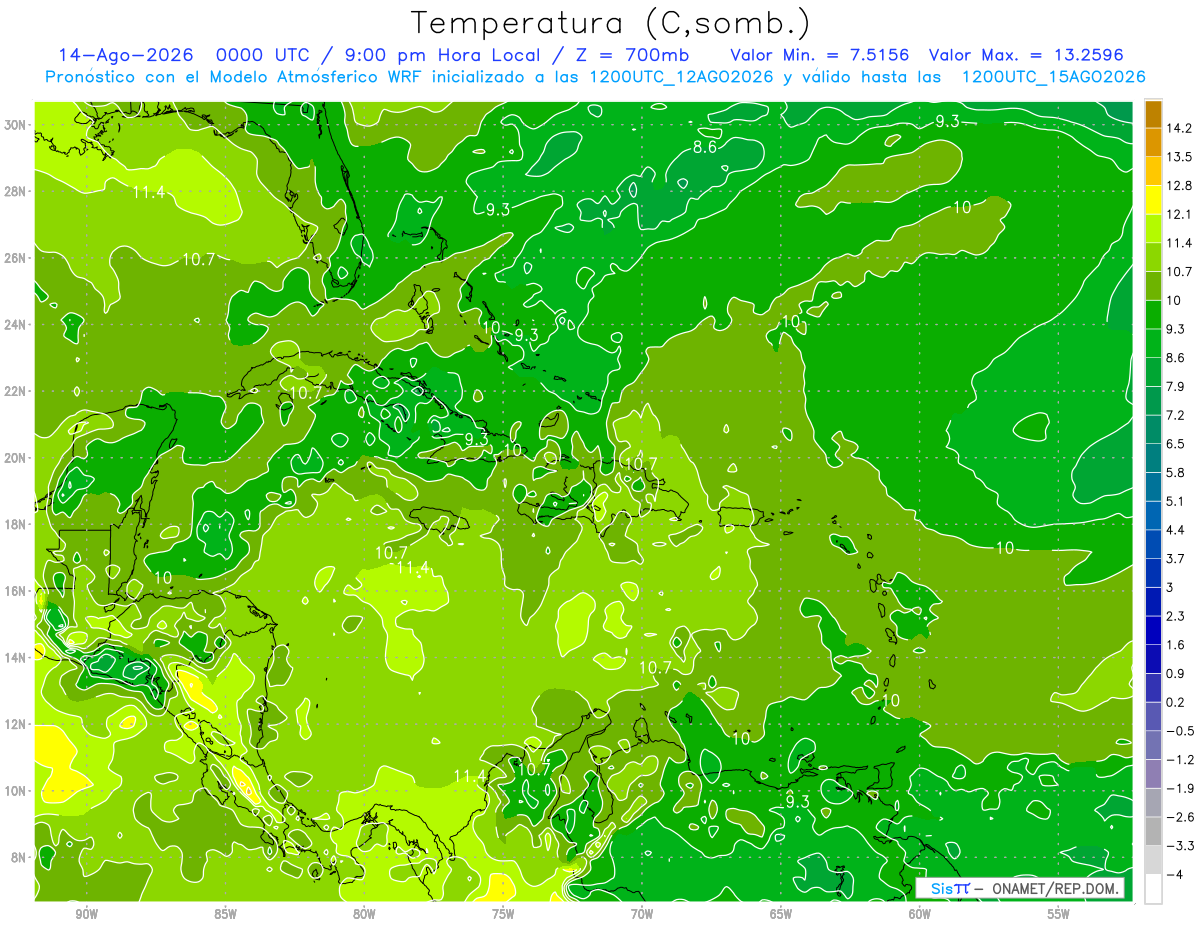Click the latitude axis label "20N"
This screenshot has height=927, width=1200.
coord(14,458)
